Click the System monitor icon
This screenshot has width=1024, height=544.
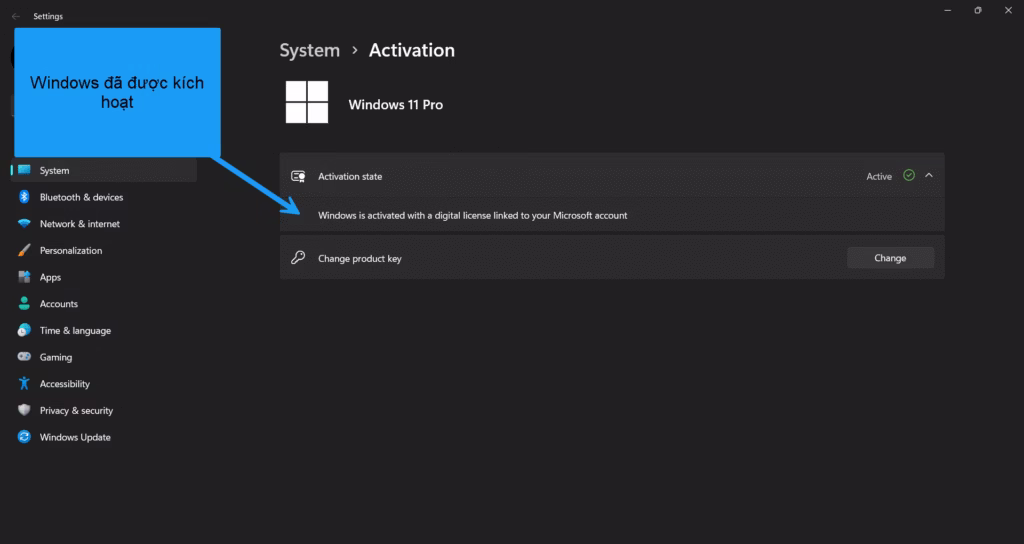point(24,170)
